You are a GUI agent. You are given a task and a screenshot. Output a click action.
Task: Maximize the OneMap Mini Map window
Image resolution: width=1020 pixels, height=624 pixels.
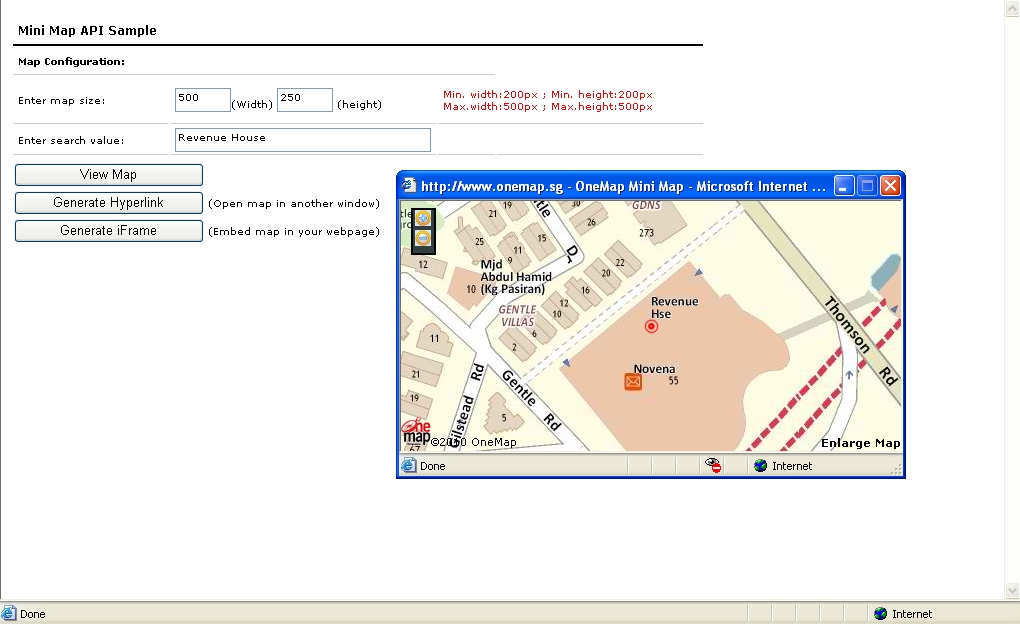[867, 186]
